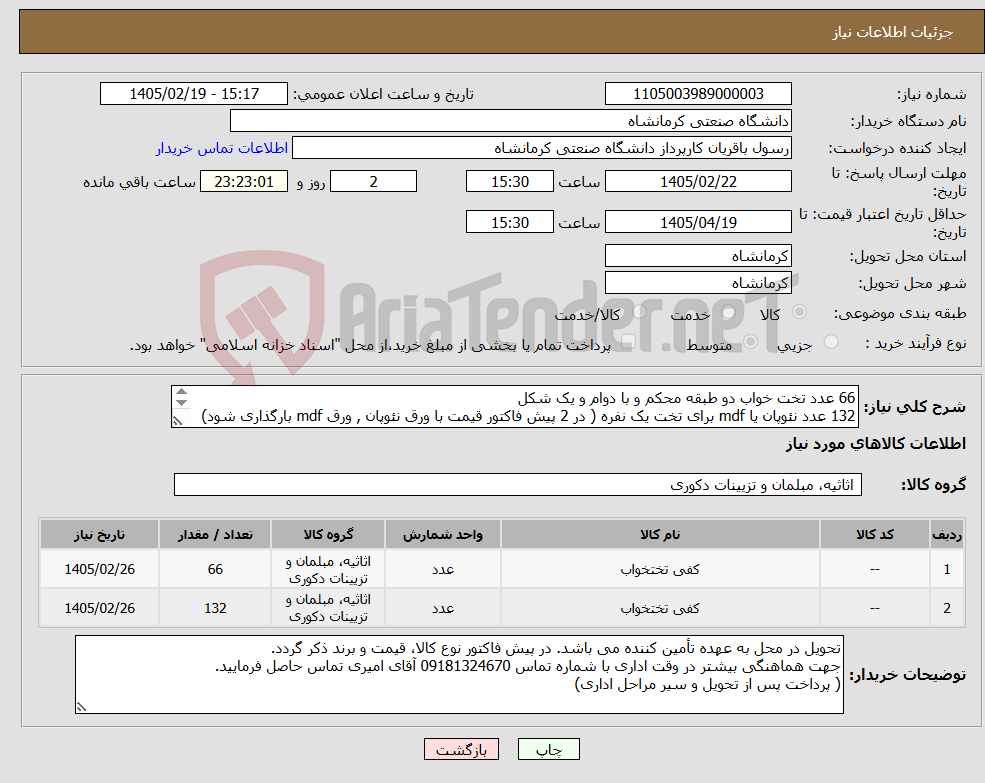This screenshot has width=985, height=783.
Task: Click the گروه کالا column header
Action: (x=328, y=534)
